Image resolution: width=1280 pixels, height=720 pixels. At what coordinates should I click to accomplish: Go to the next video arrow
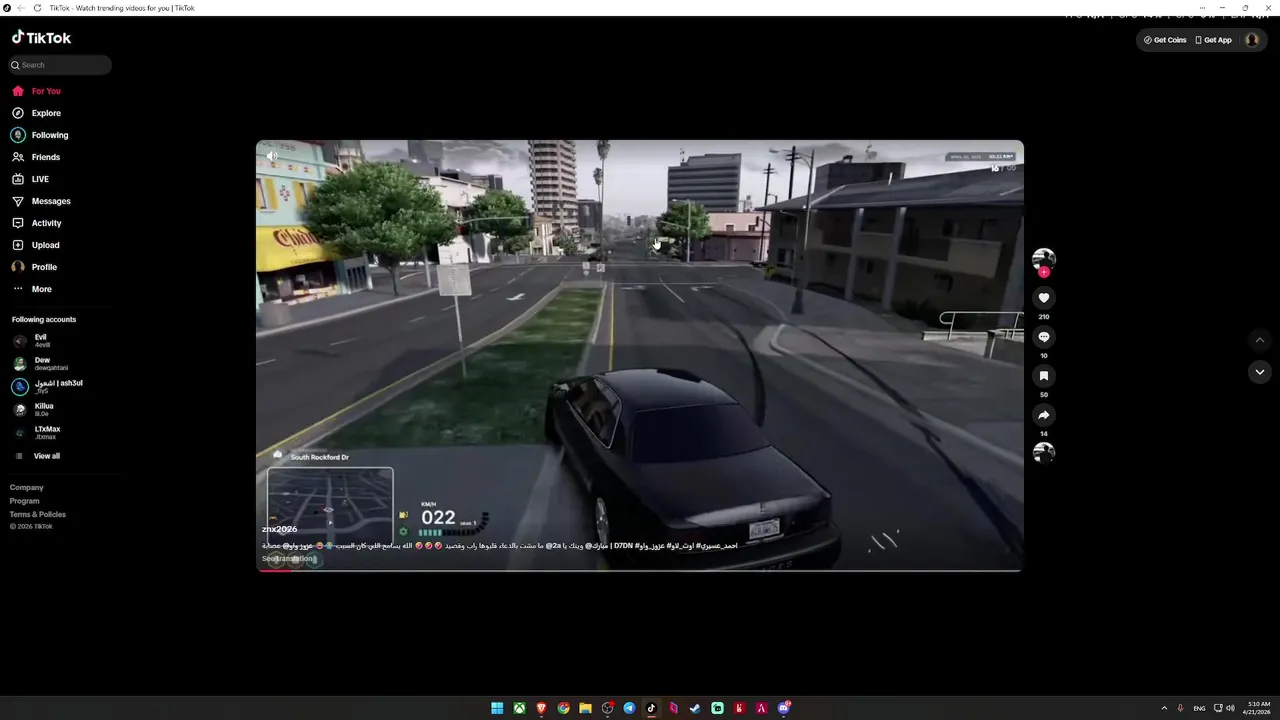point(1260,372)
